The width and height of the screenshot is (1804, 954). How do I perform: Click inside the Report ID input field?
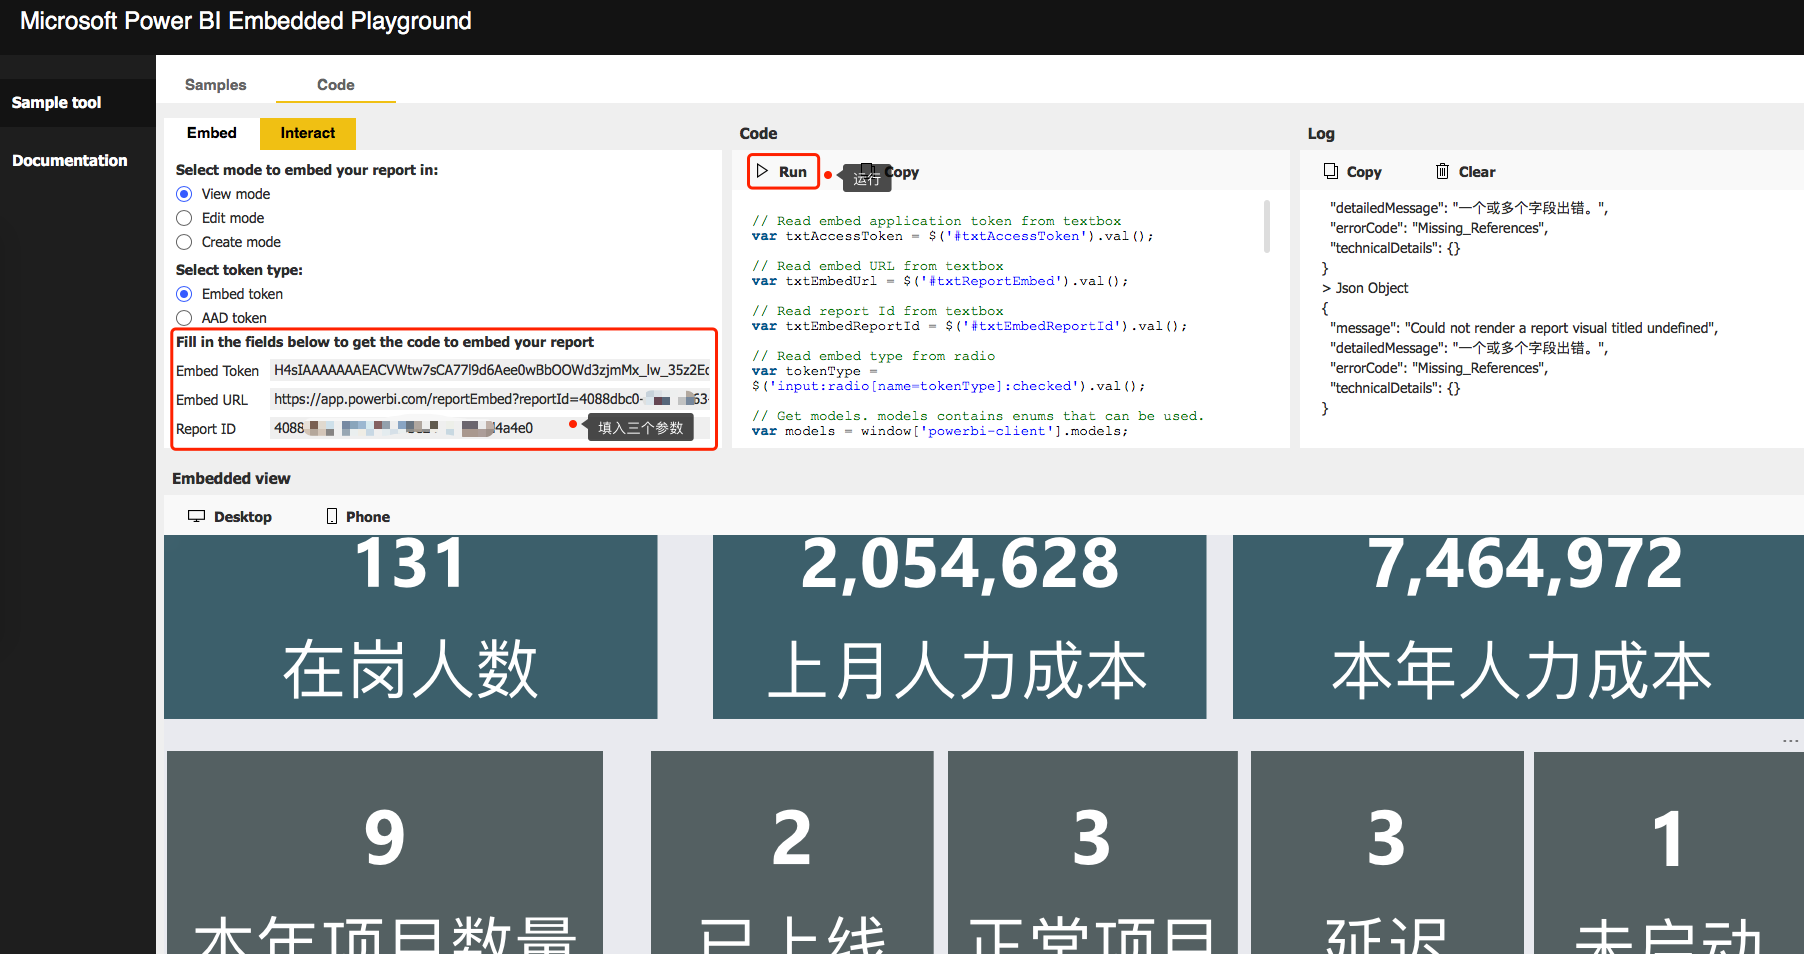pos(400,428)
